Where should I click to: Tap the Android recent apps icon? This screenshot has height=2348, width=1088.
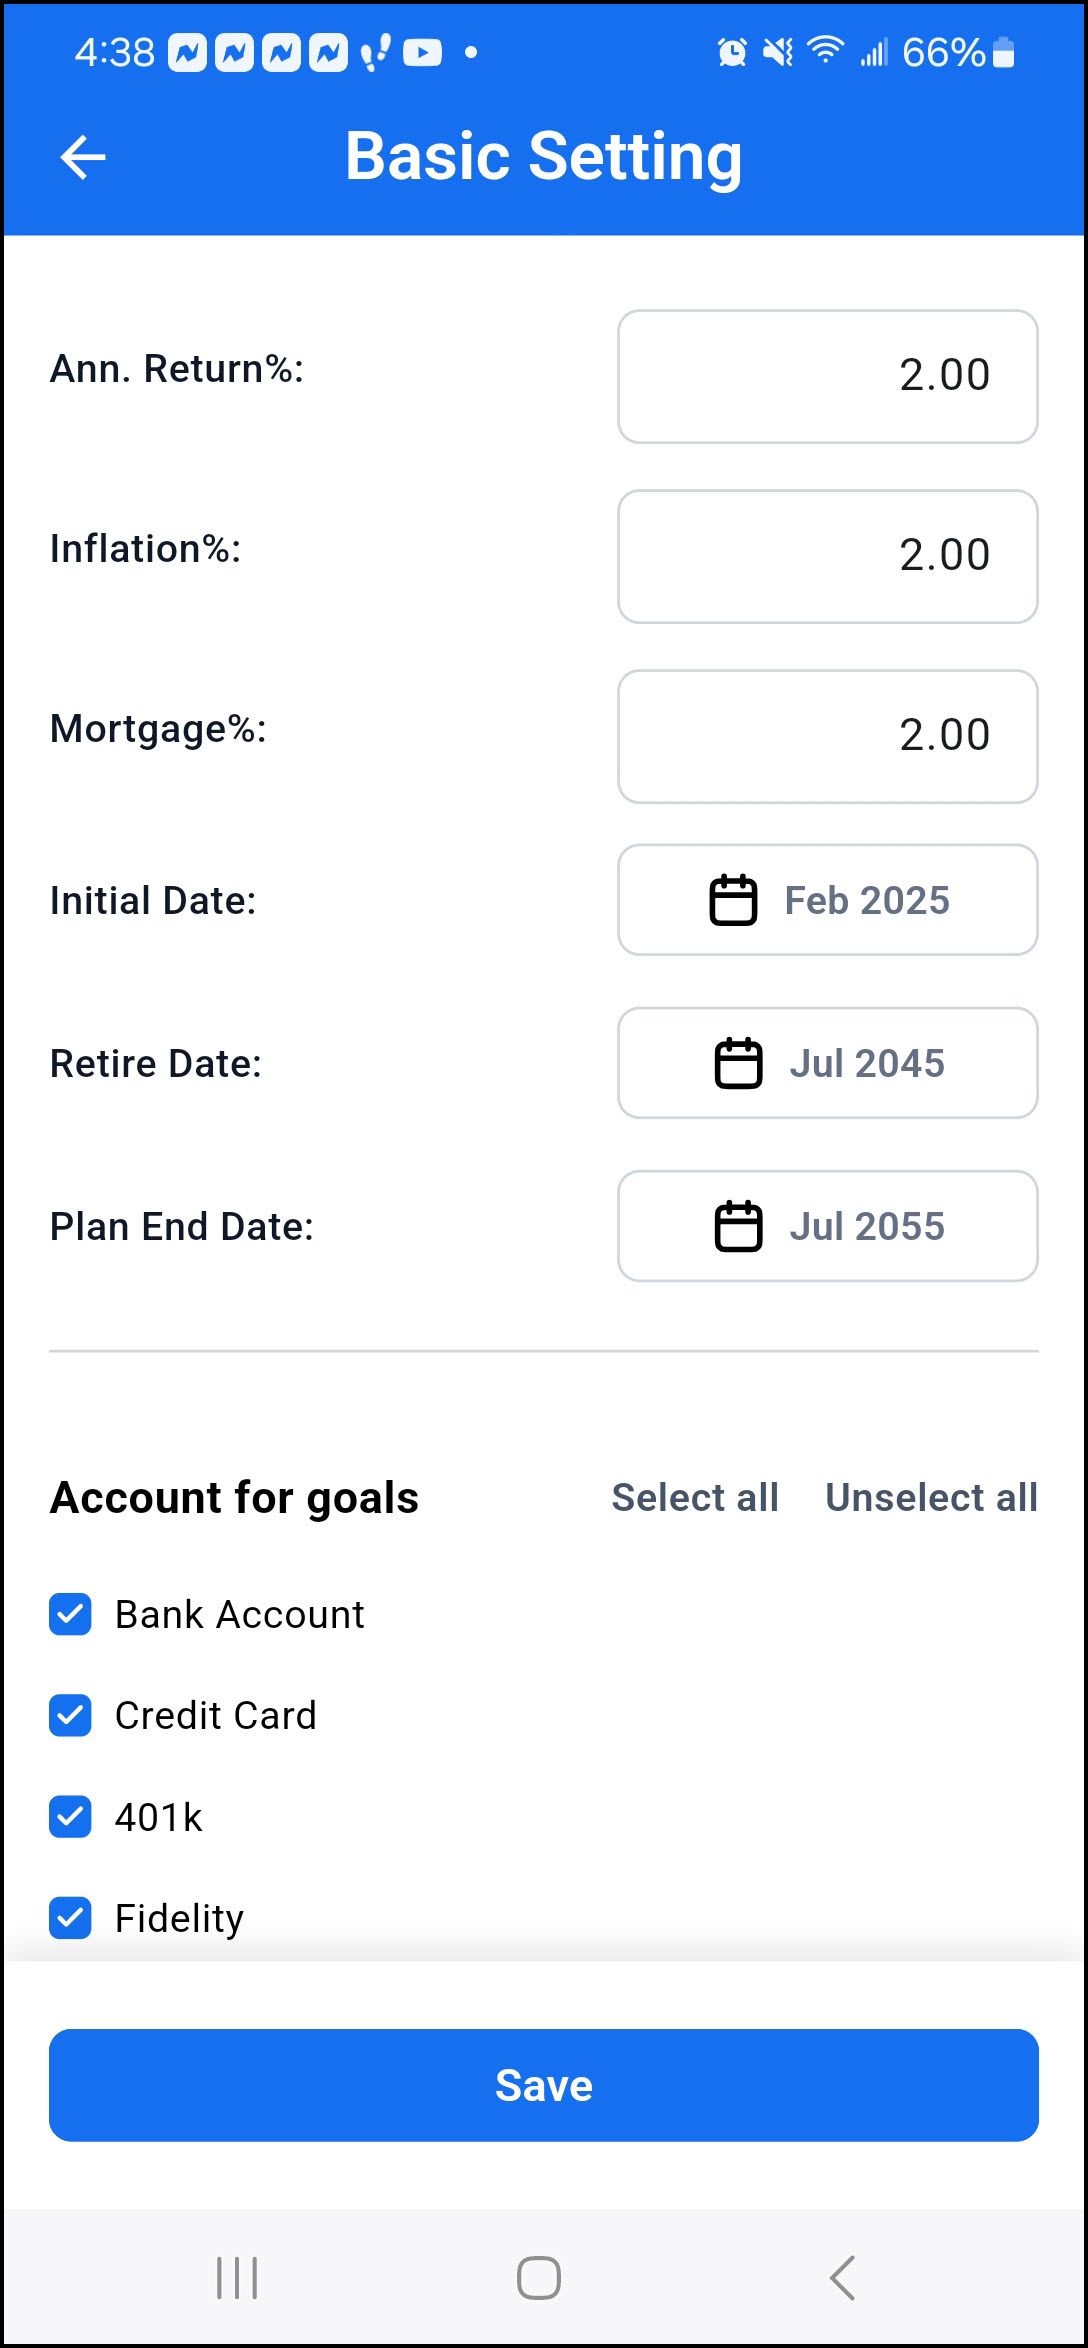click(237, 2278)
